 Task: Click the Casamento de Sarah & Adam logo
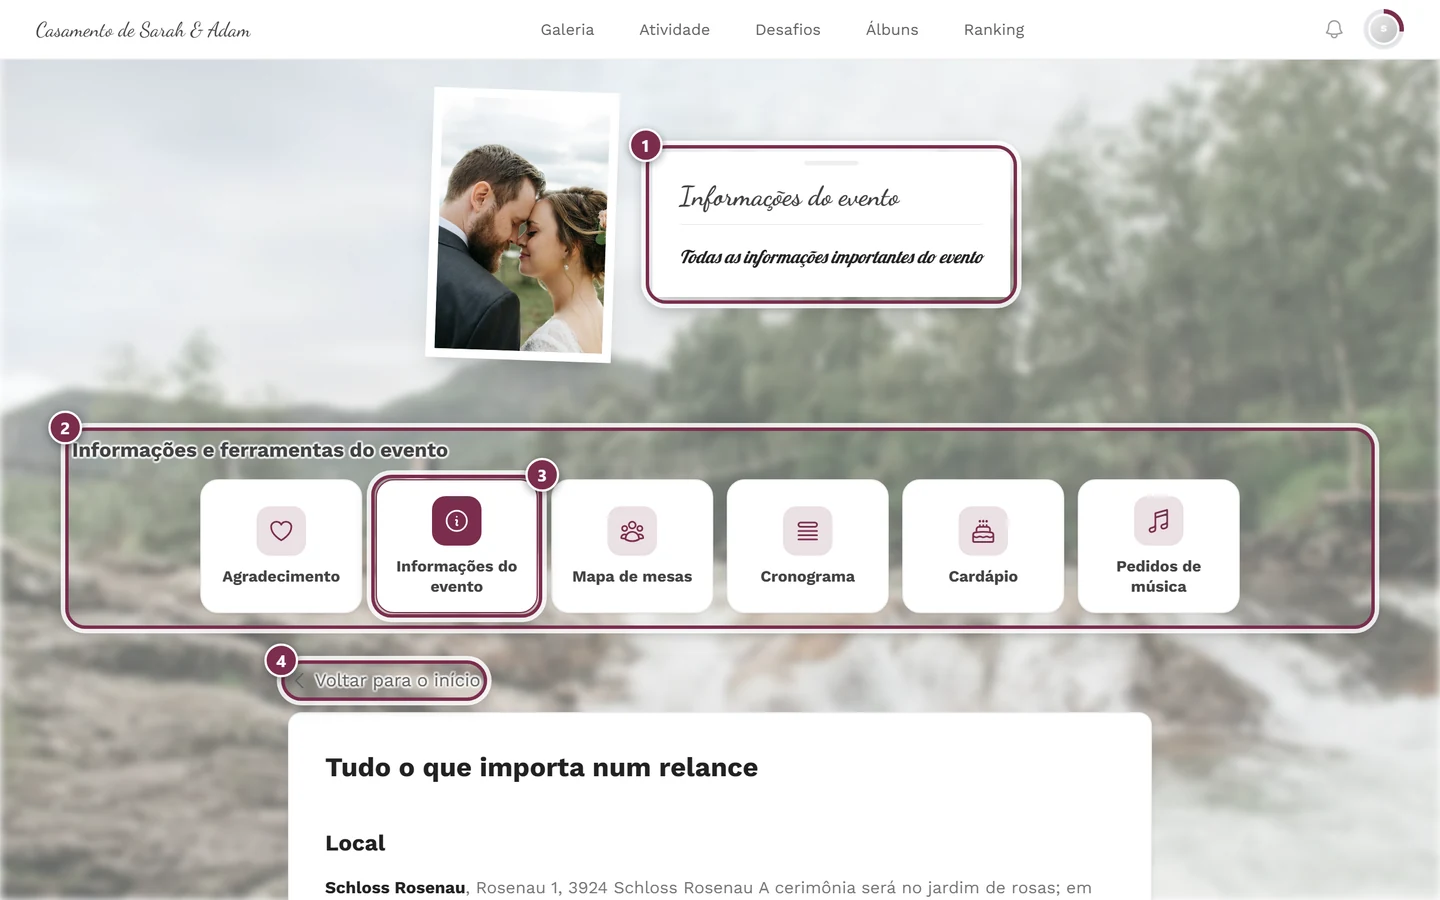[143, 30]
